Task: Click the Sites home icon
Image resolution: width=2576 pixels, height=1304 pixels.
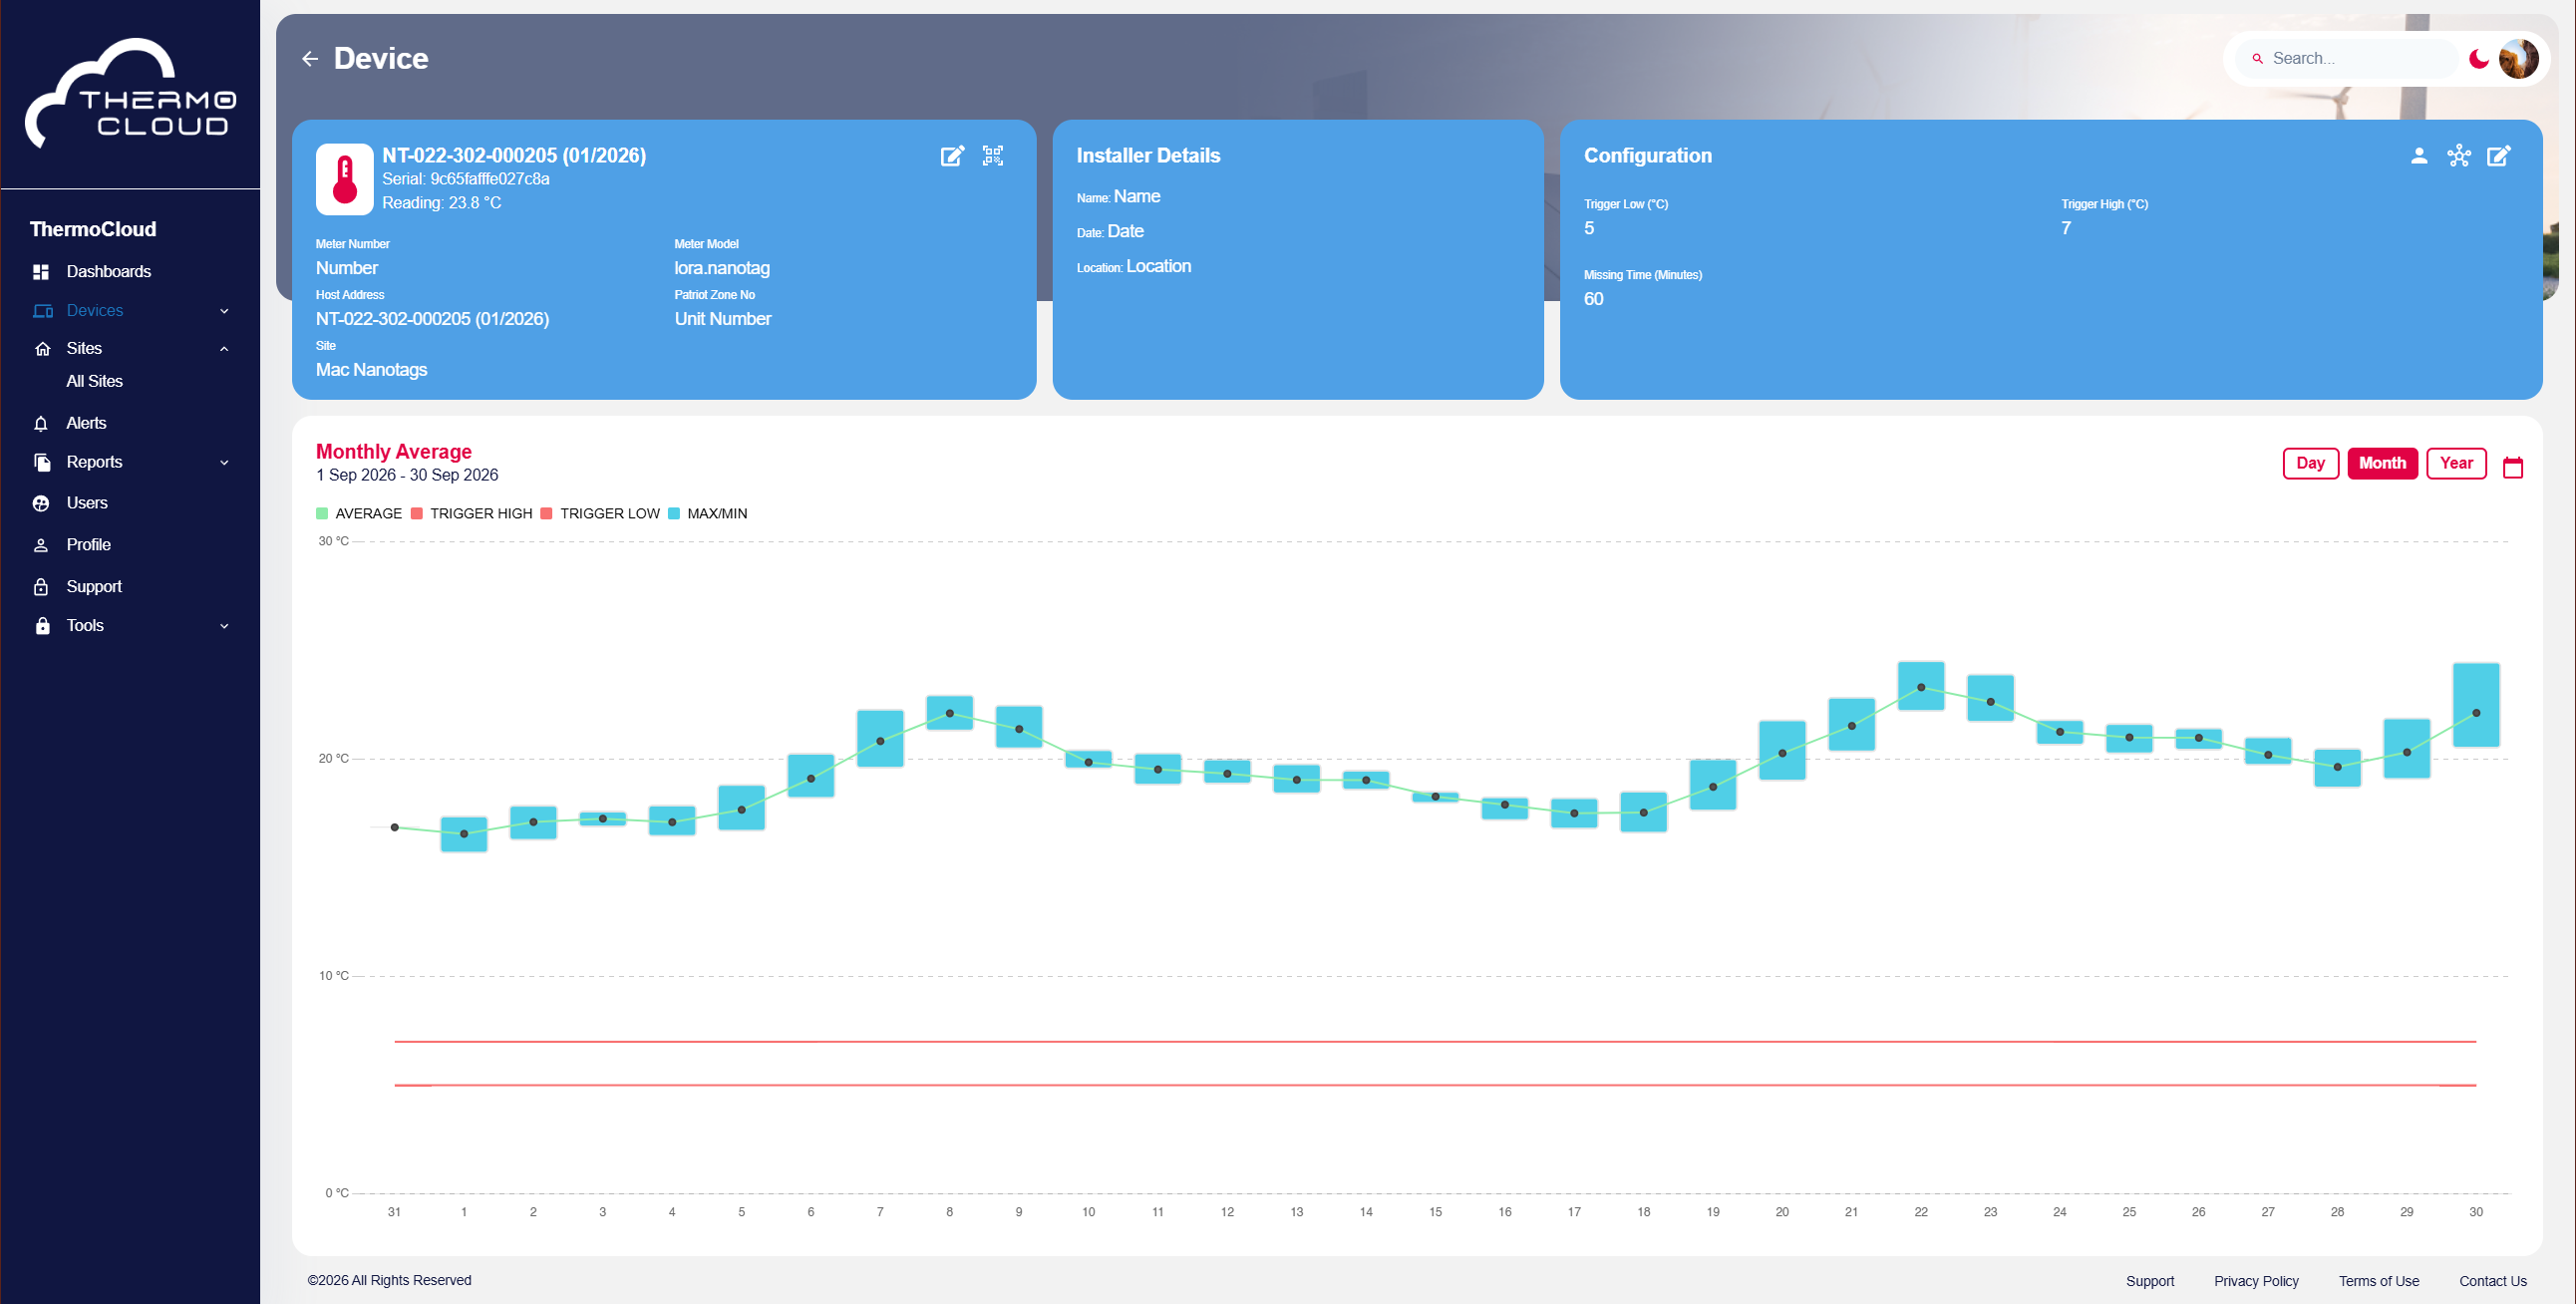Action: tap(42, 349)
